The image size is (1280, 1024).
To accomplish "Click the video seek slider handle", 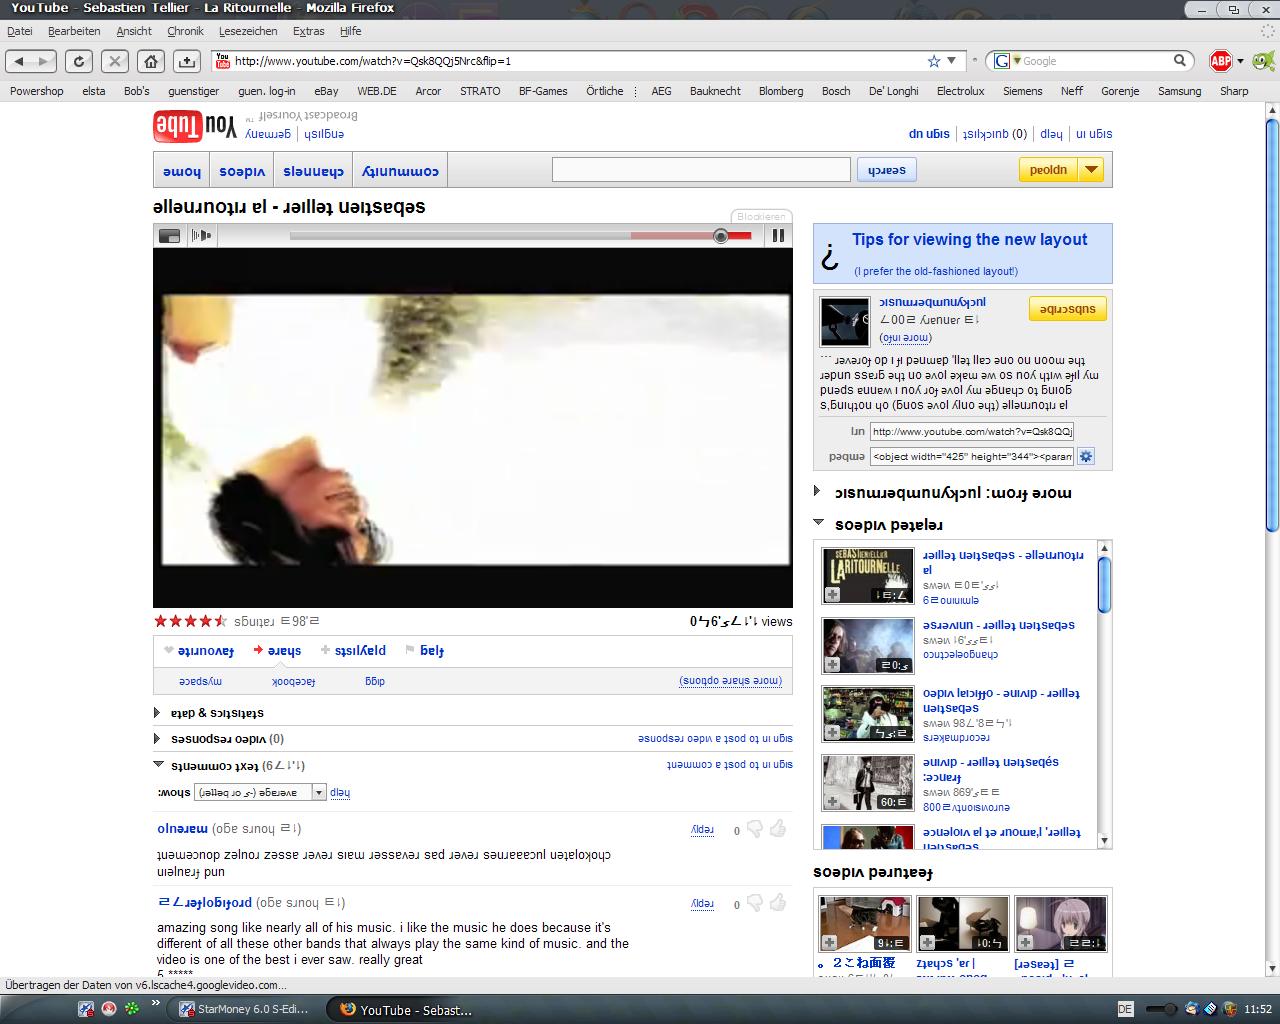I will [x=721, y=236].
